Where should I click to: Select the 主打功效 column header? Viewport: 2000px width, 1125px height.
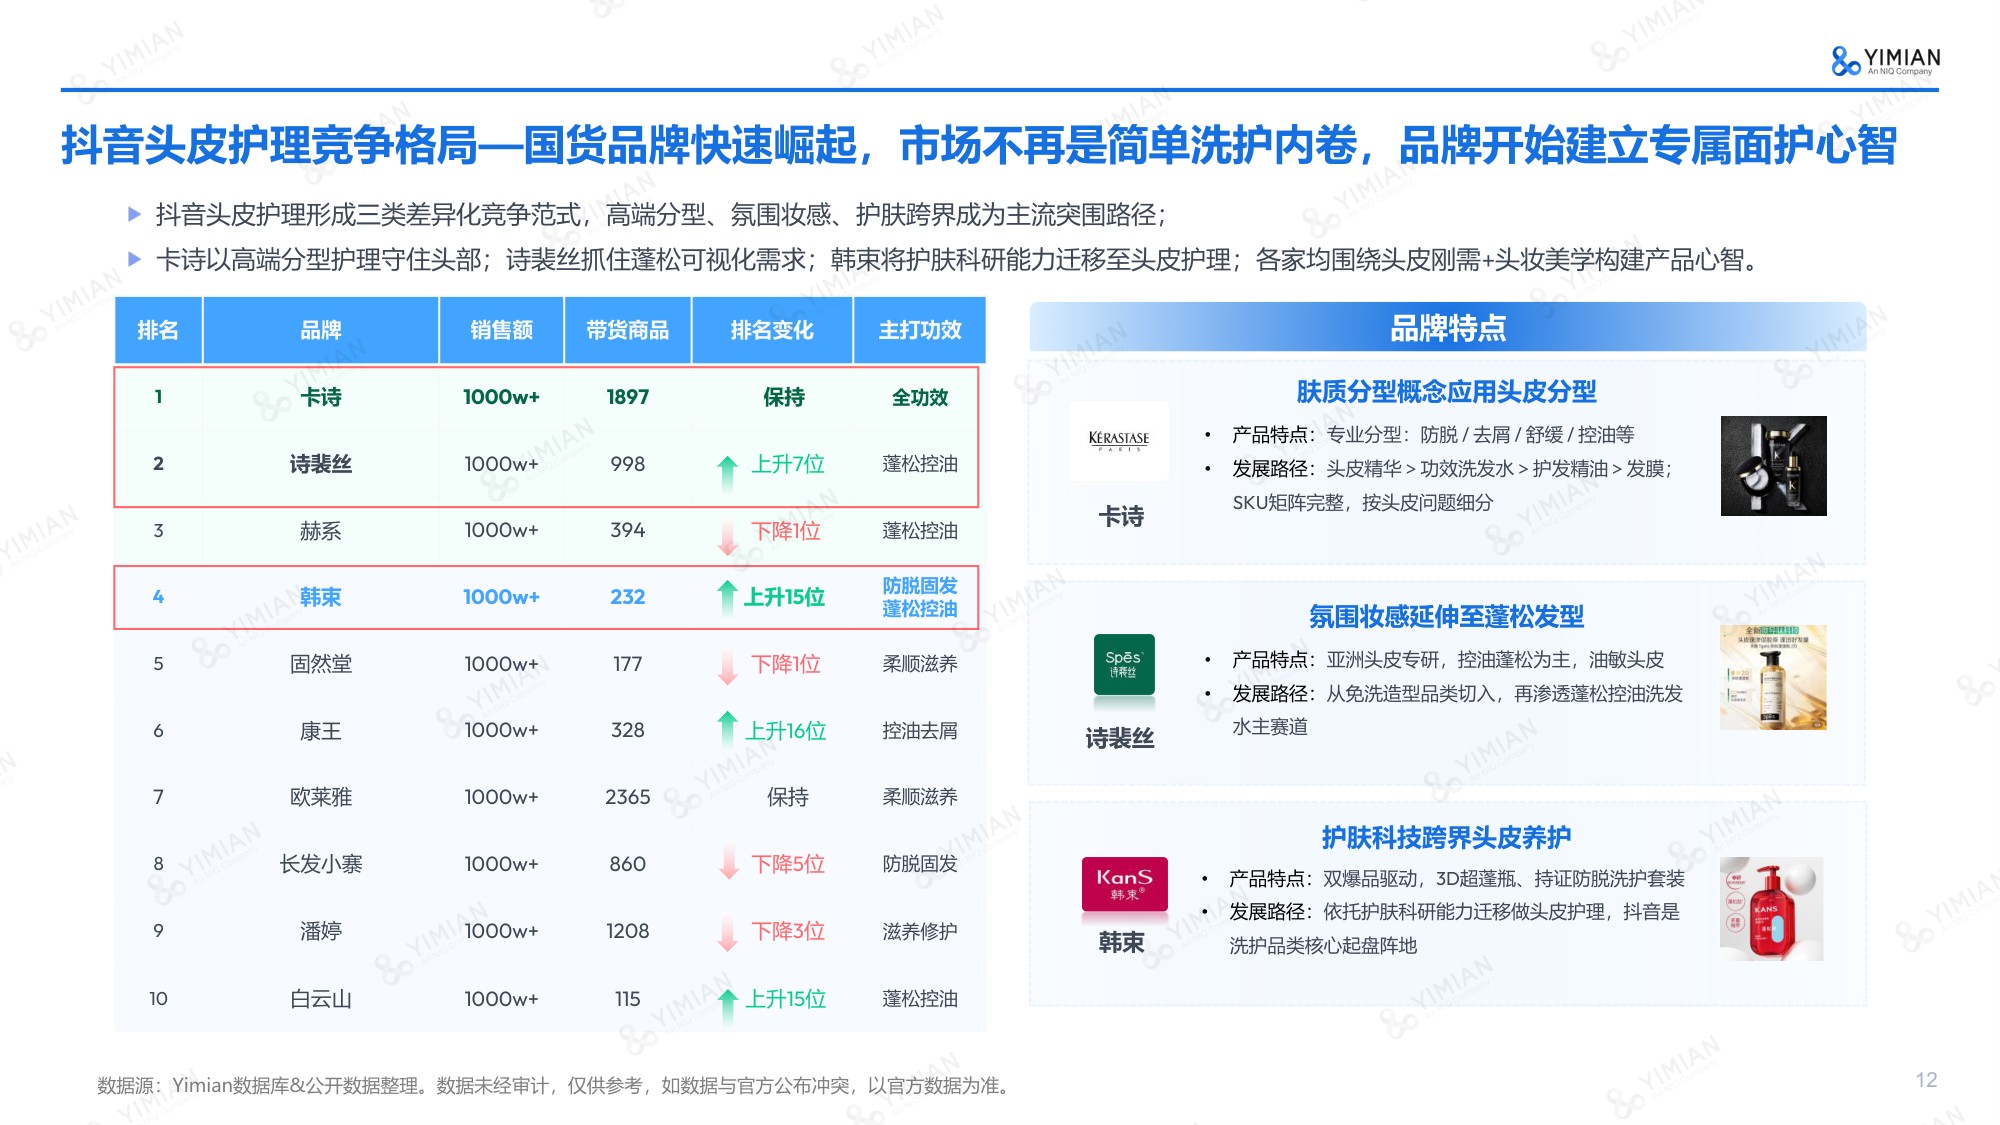point(920,330)
